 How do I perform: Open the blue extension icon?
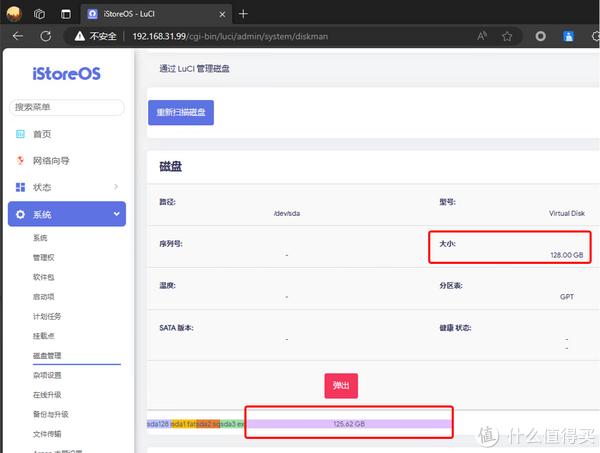[569, 36]
